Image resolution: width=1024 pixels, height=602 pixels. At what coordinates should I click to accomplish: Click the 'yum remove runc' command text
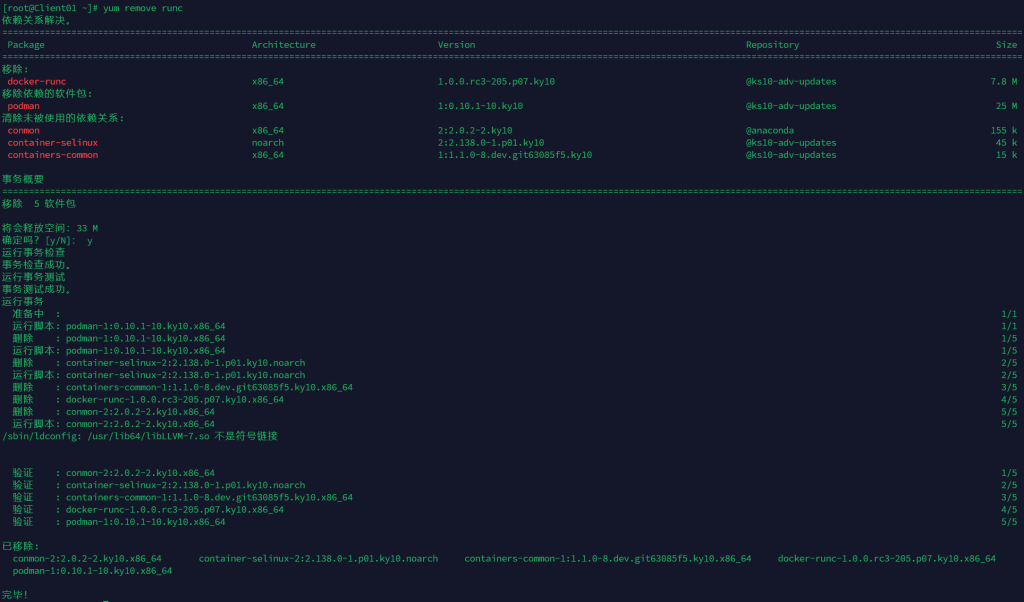(x=143, y=8)
